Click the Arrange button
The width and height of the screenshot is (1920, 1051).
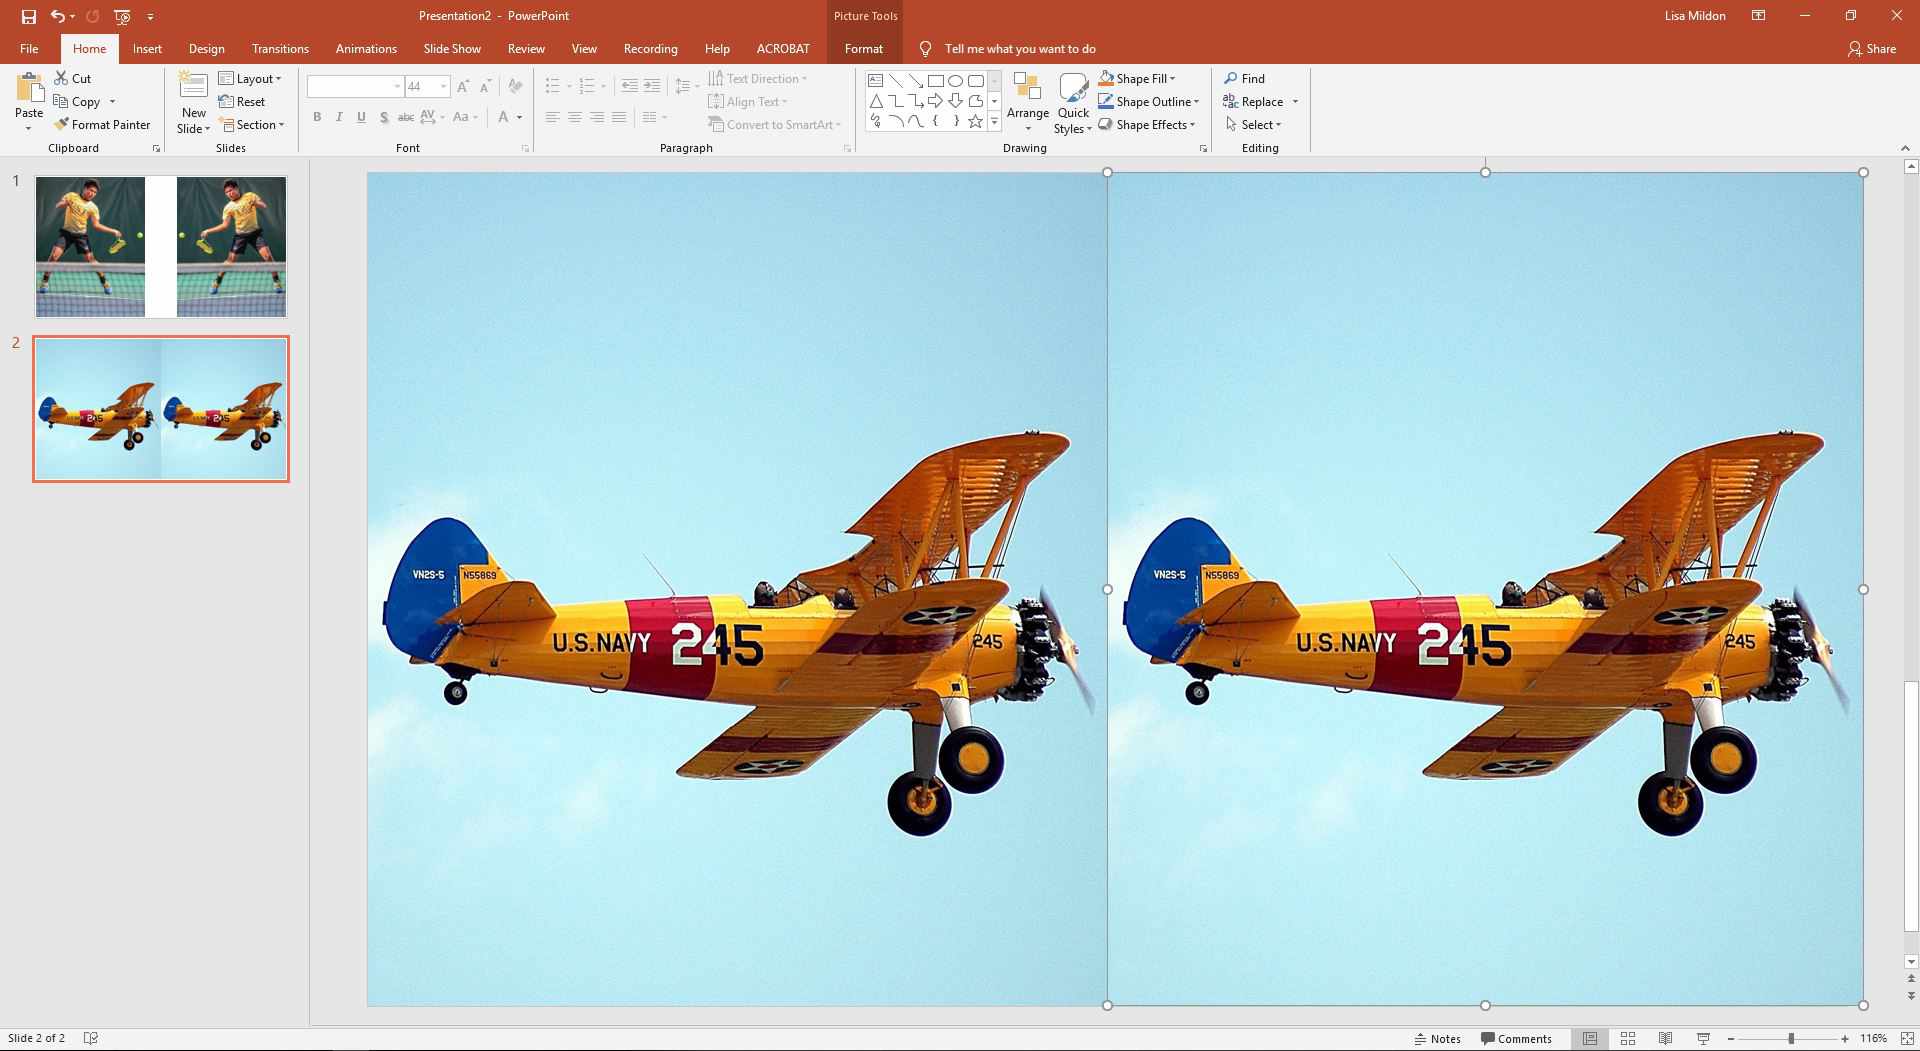1028,102
